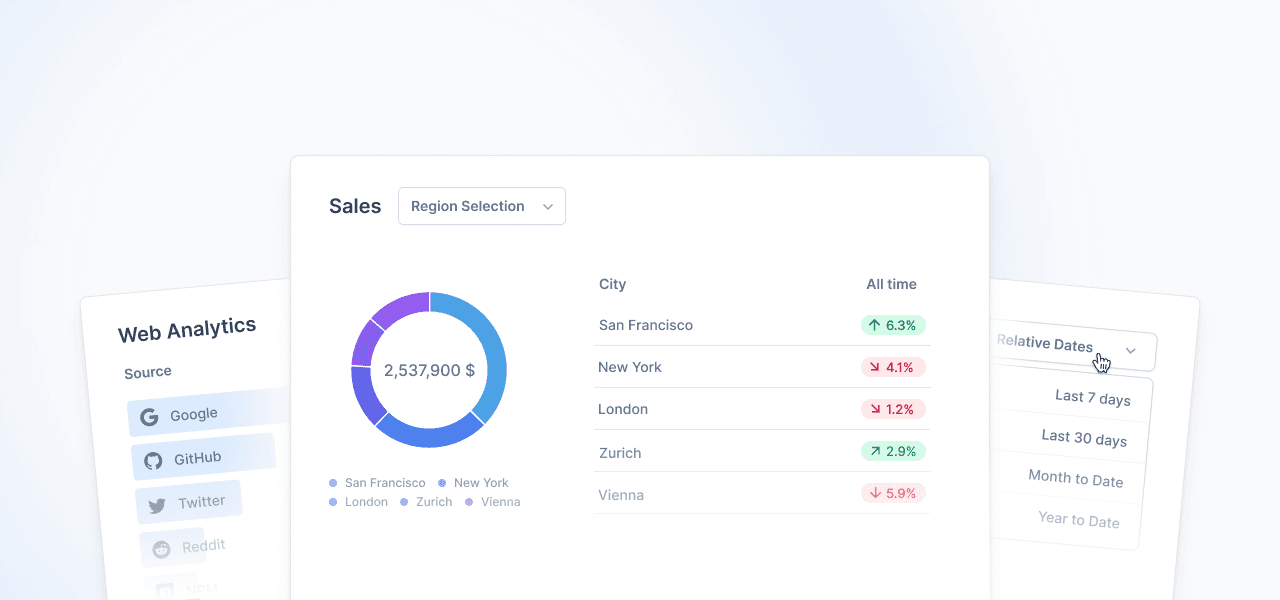Click the London legend dot
The image size is (1280, 600).
click(x=333, y=502)
